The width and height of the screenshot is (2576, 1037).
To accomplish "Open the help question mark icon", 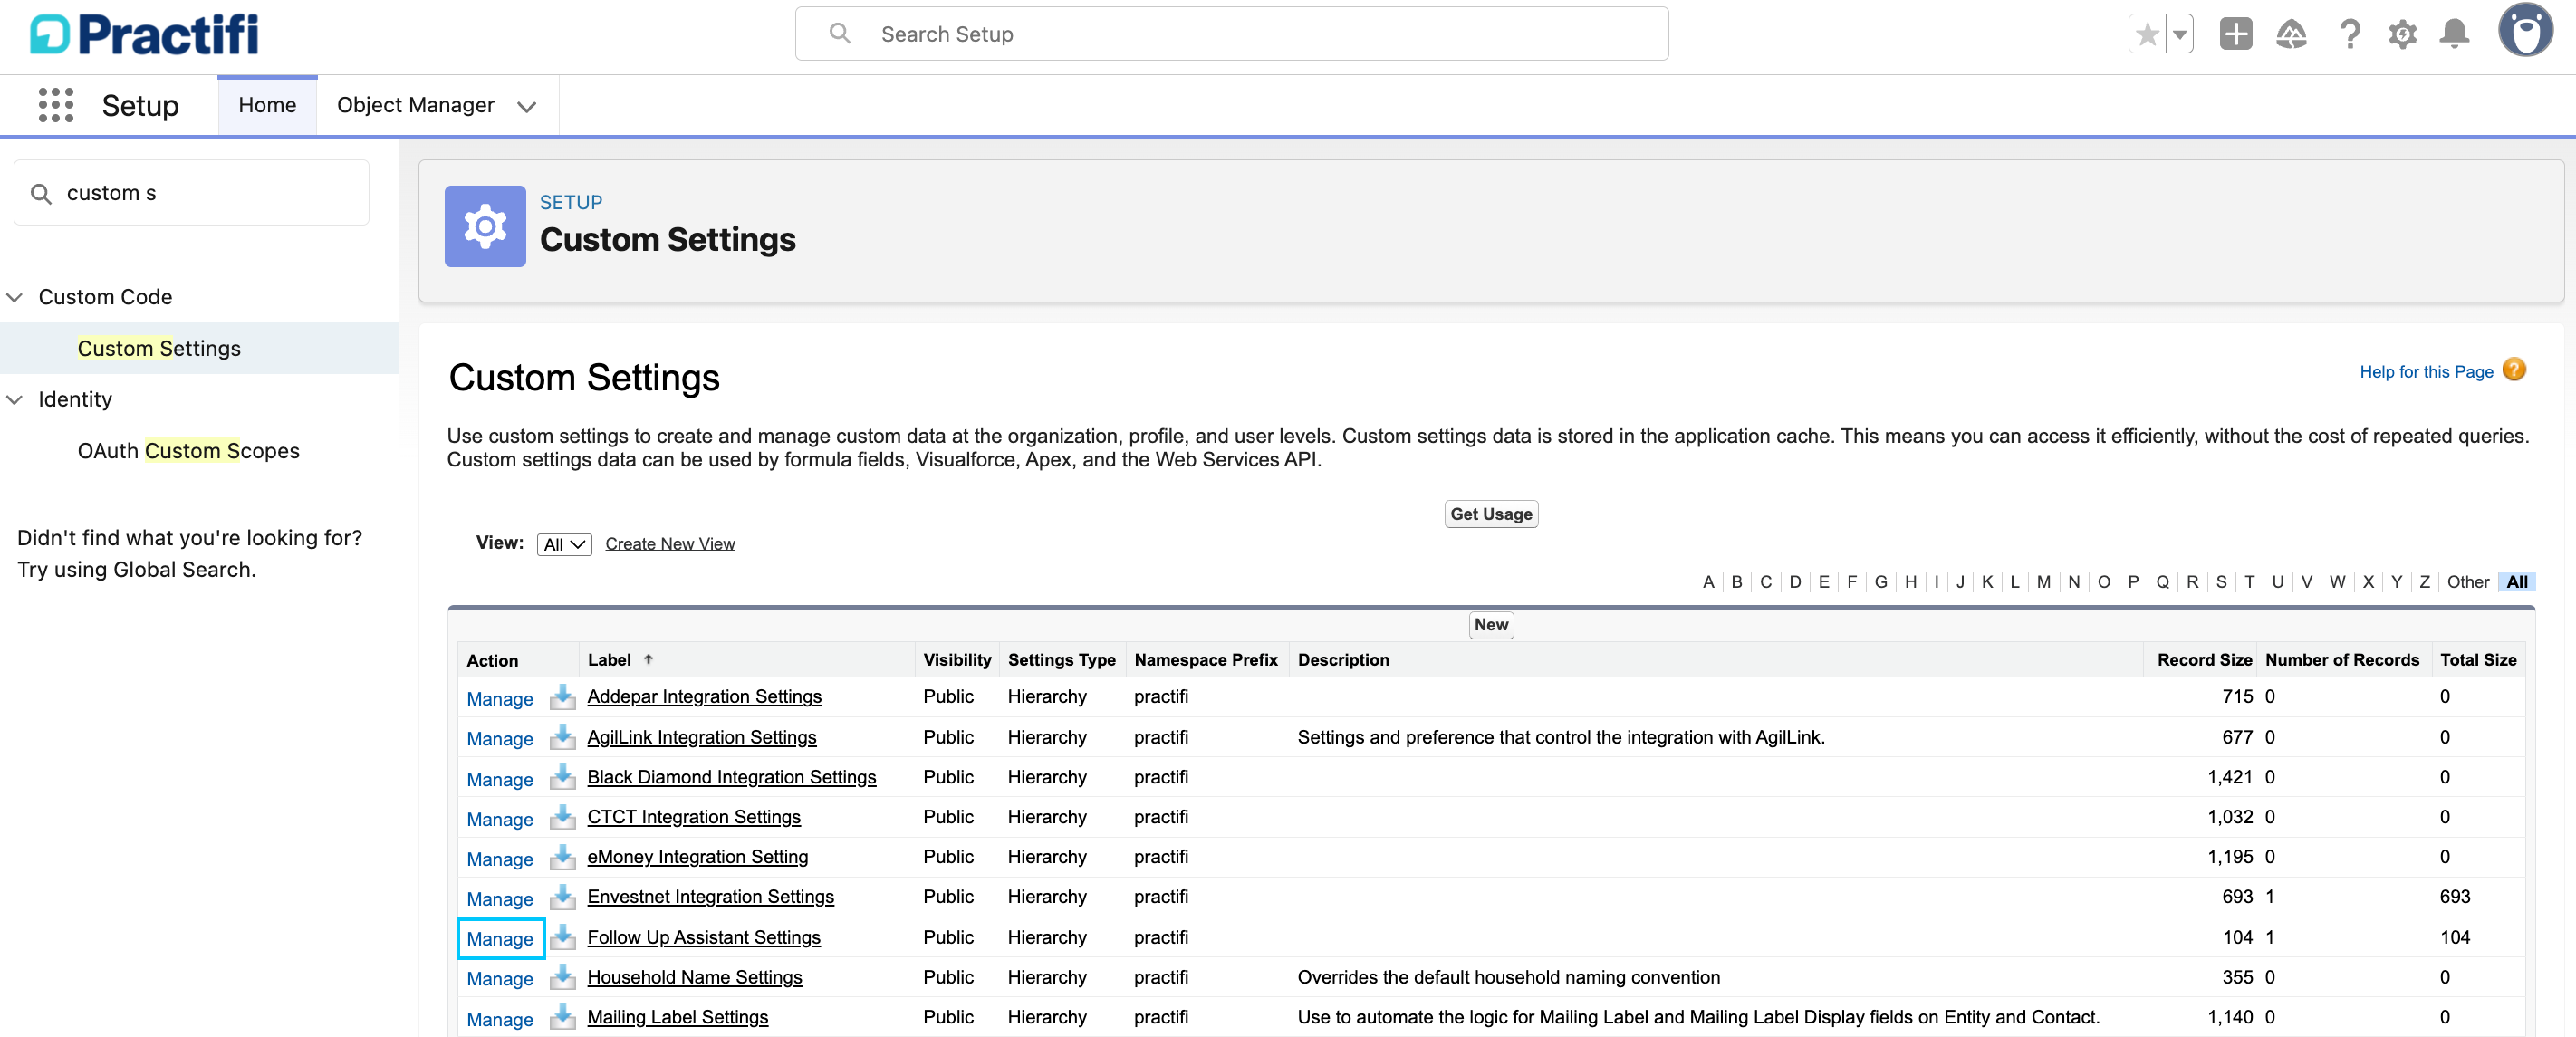I will (x=2349, y=34).
